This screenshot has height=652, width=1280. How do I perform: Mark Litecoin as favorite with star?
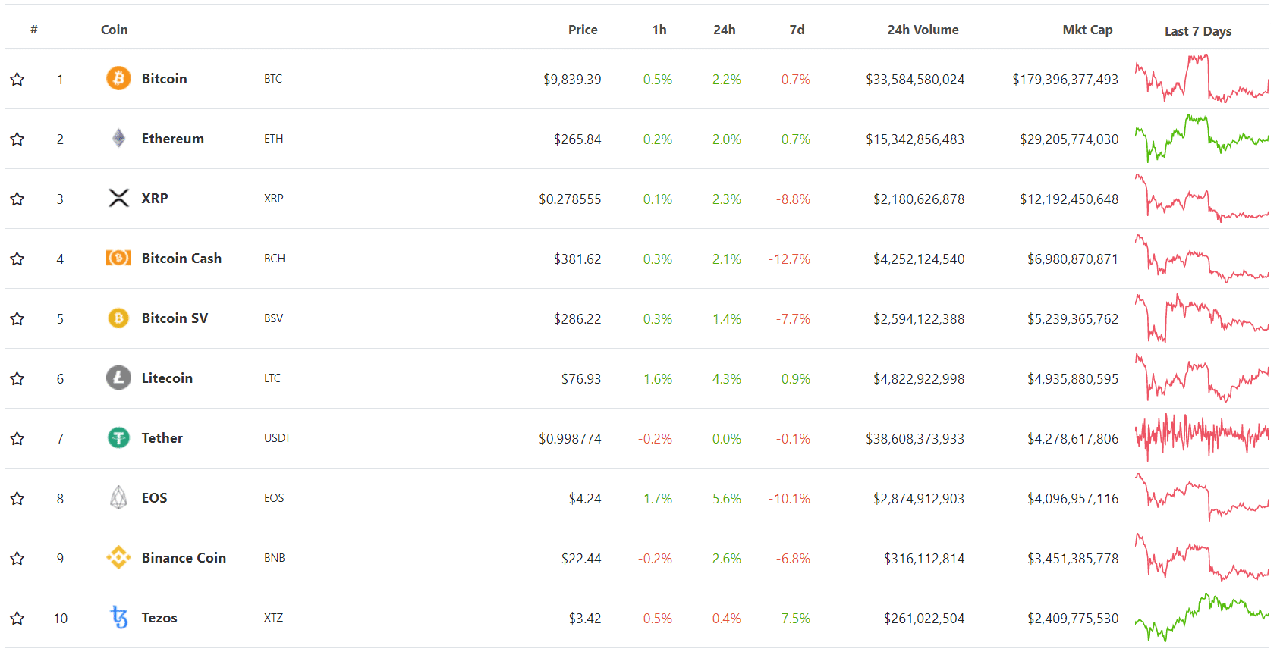click(17, 379)
